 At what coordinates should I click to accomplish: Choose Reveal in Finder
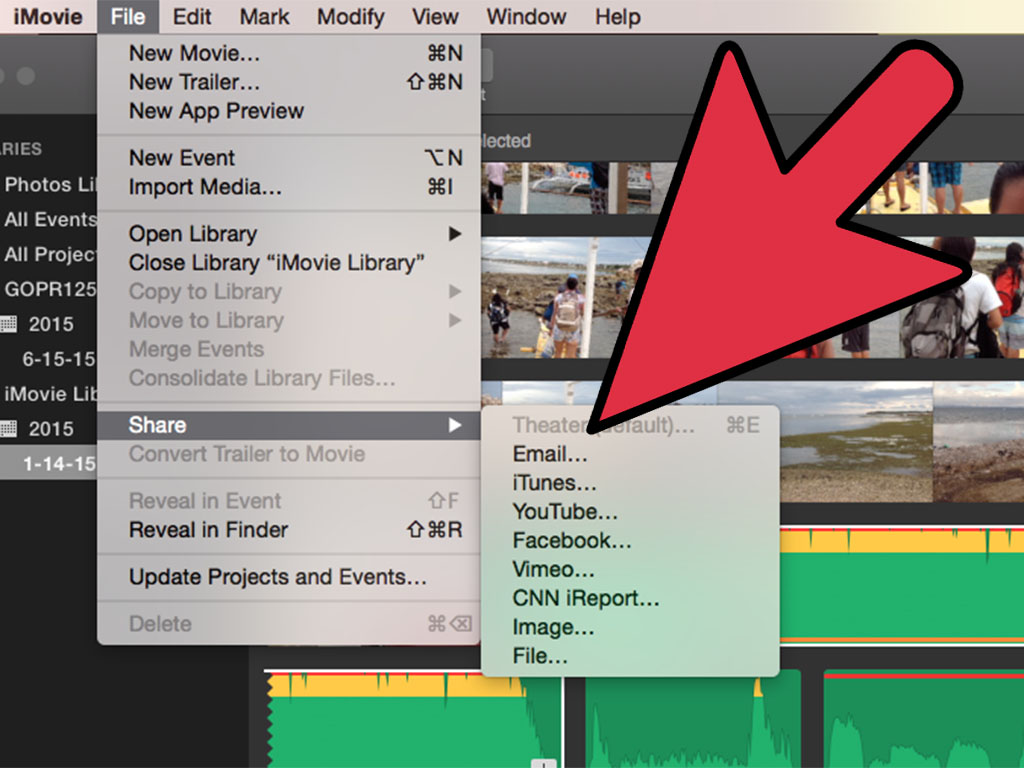289,530
